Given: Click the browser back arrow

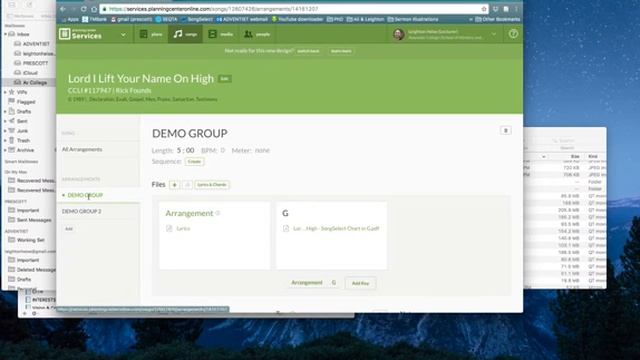Looking at the screenshot, I should [63, 9].
